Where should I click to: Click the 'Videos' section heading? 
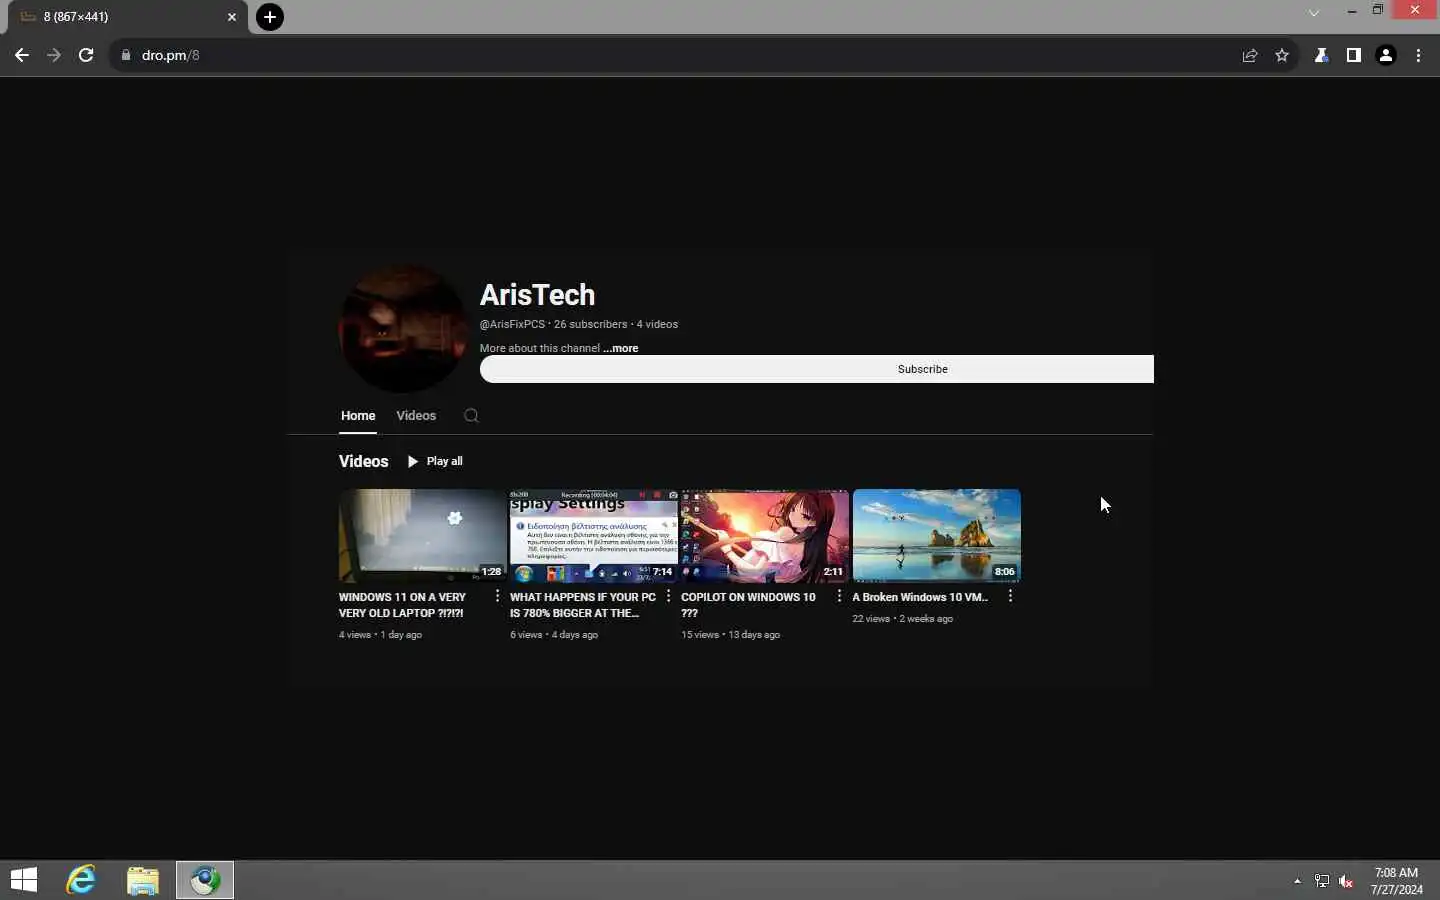pyautogui.click(x=364, y=461)
